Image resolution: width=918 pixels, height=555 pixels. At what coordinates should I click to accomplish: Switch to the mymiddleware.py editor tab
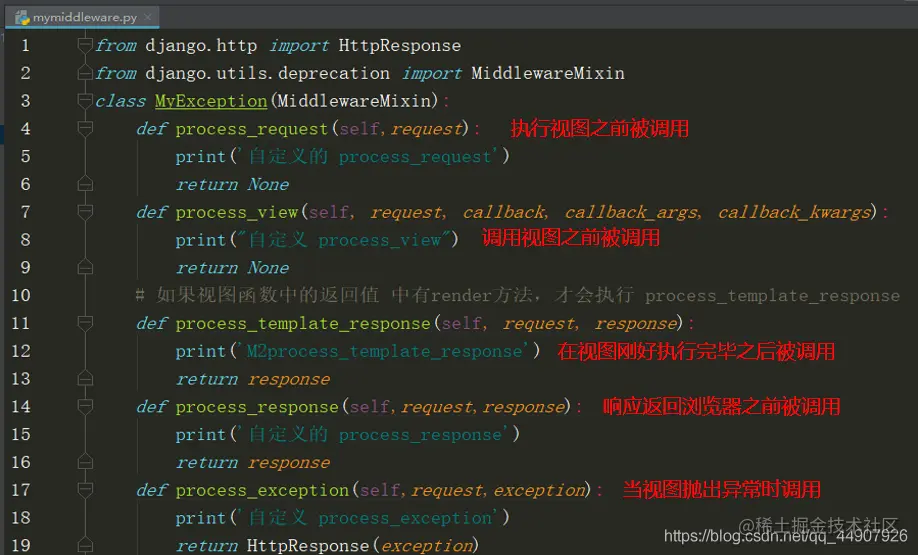tap(82, 18)
